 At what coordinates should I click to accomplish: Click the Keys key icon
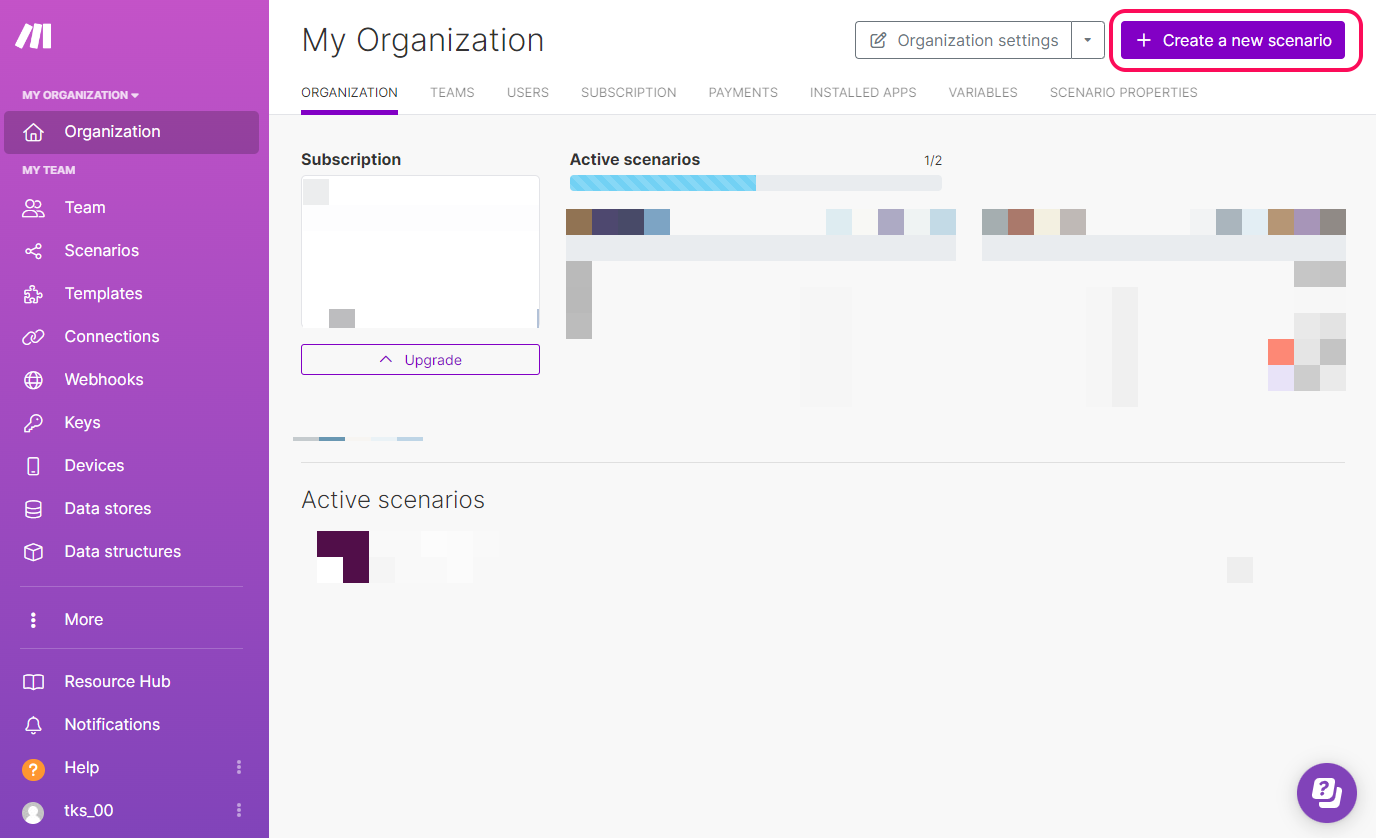click(x=34, y=423)
